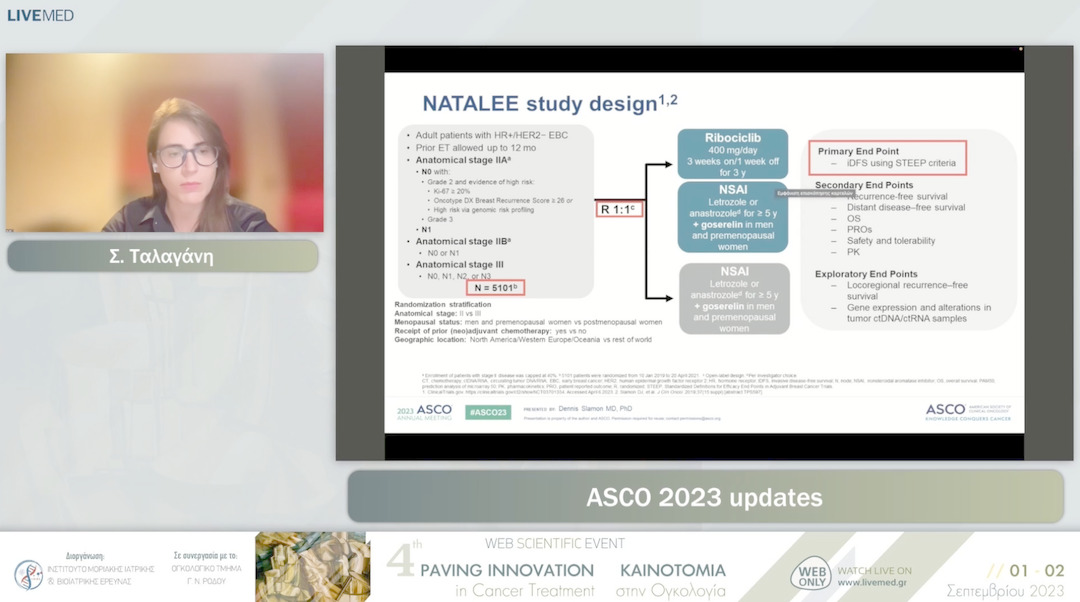Click Anatomical stage IIA bullet
The image size is (1080, 602).
pyautogui.click(x=462, y=160)
